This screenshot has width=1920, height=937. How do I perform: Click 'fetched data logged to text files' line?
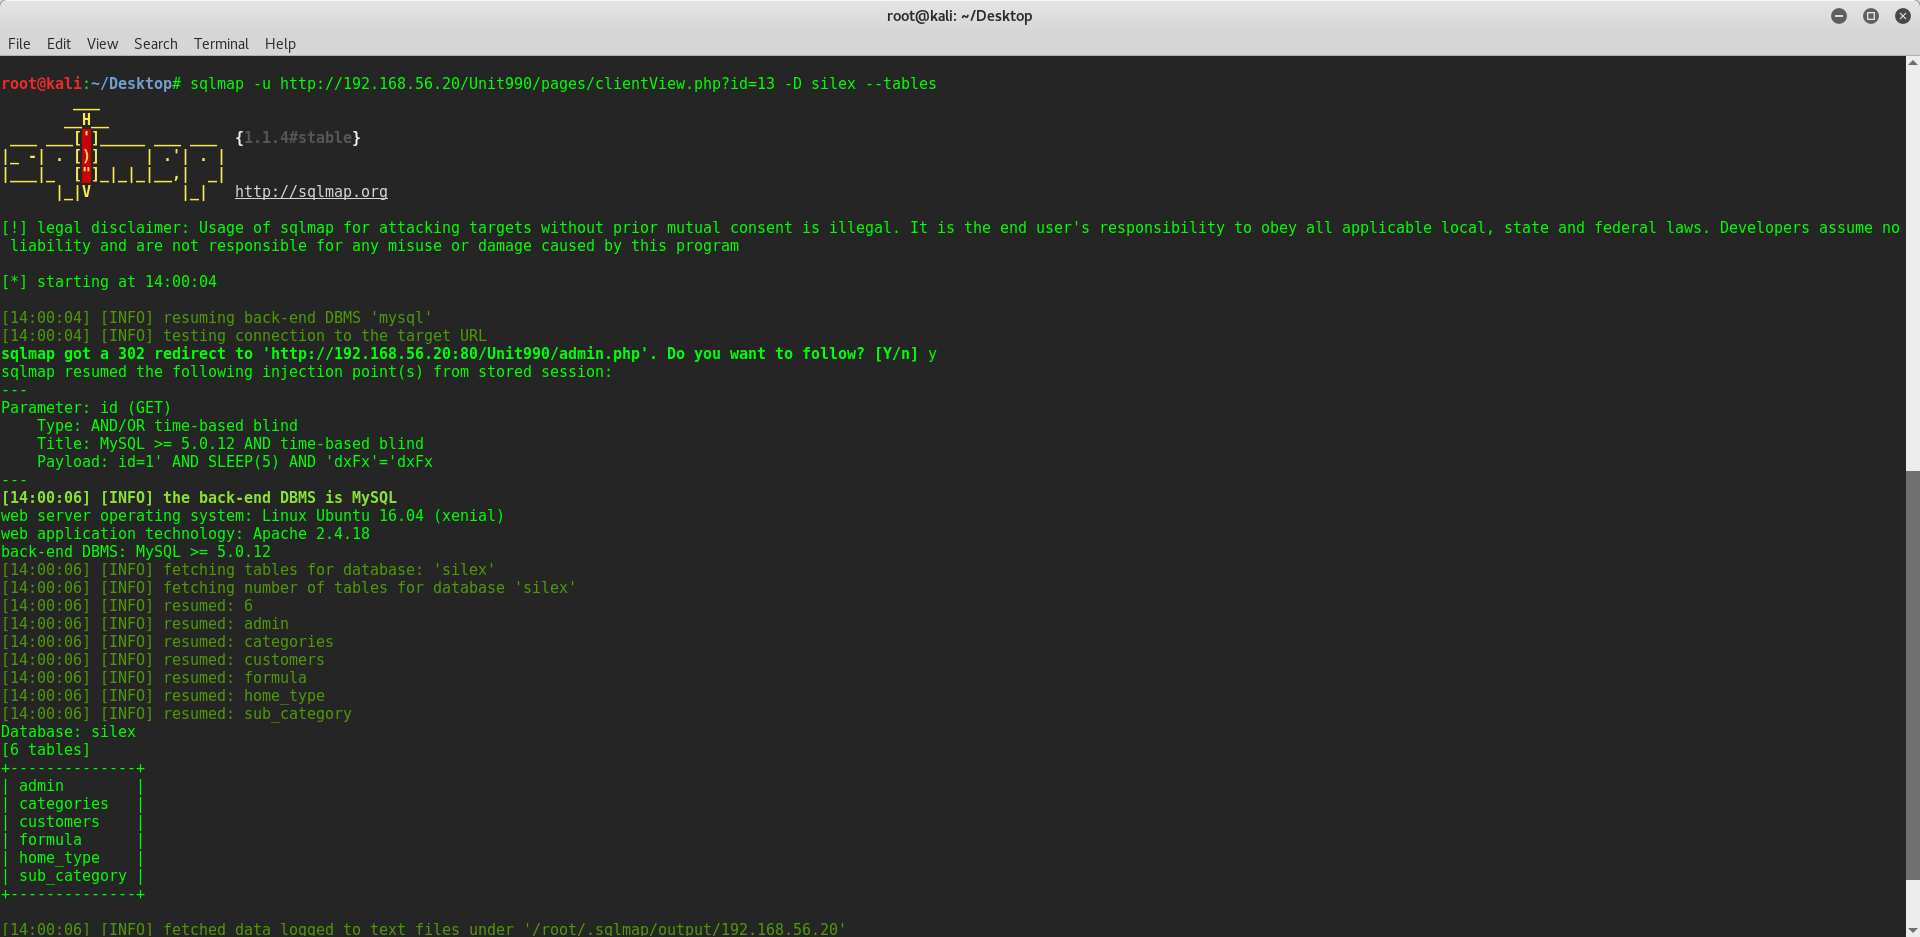point(424,929)
